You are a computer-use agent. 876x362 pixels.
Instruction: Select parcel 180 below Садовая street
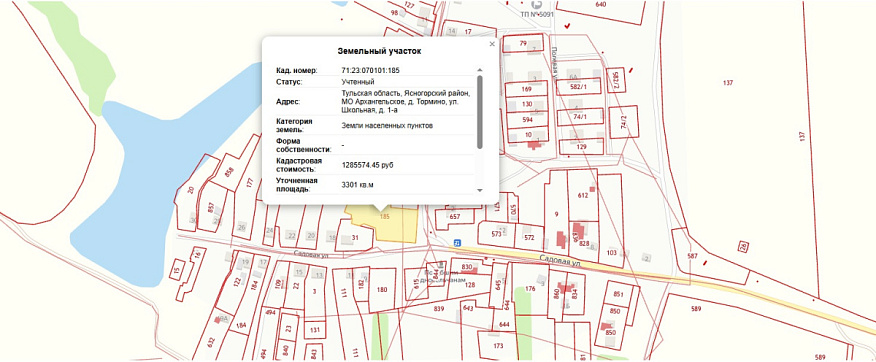pos(382,290)
